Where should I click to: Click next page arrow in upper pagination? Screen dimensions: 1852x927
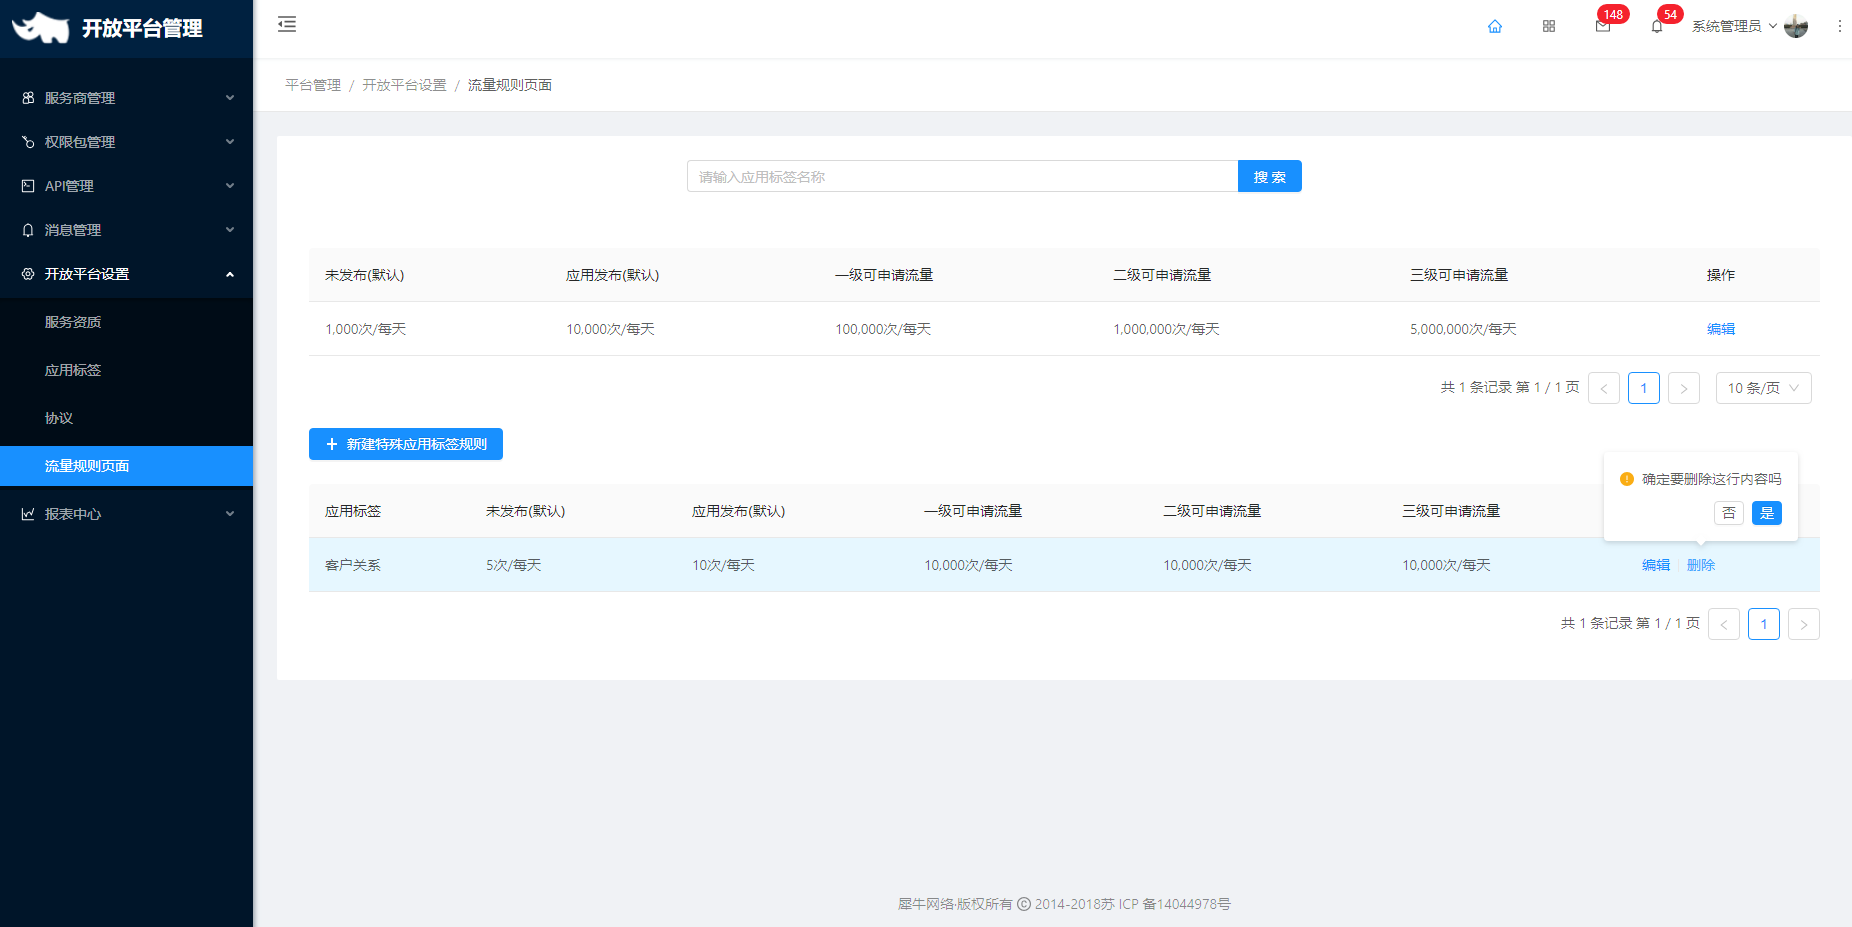point(1684,388)
